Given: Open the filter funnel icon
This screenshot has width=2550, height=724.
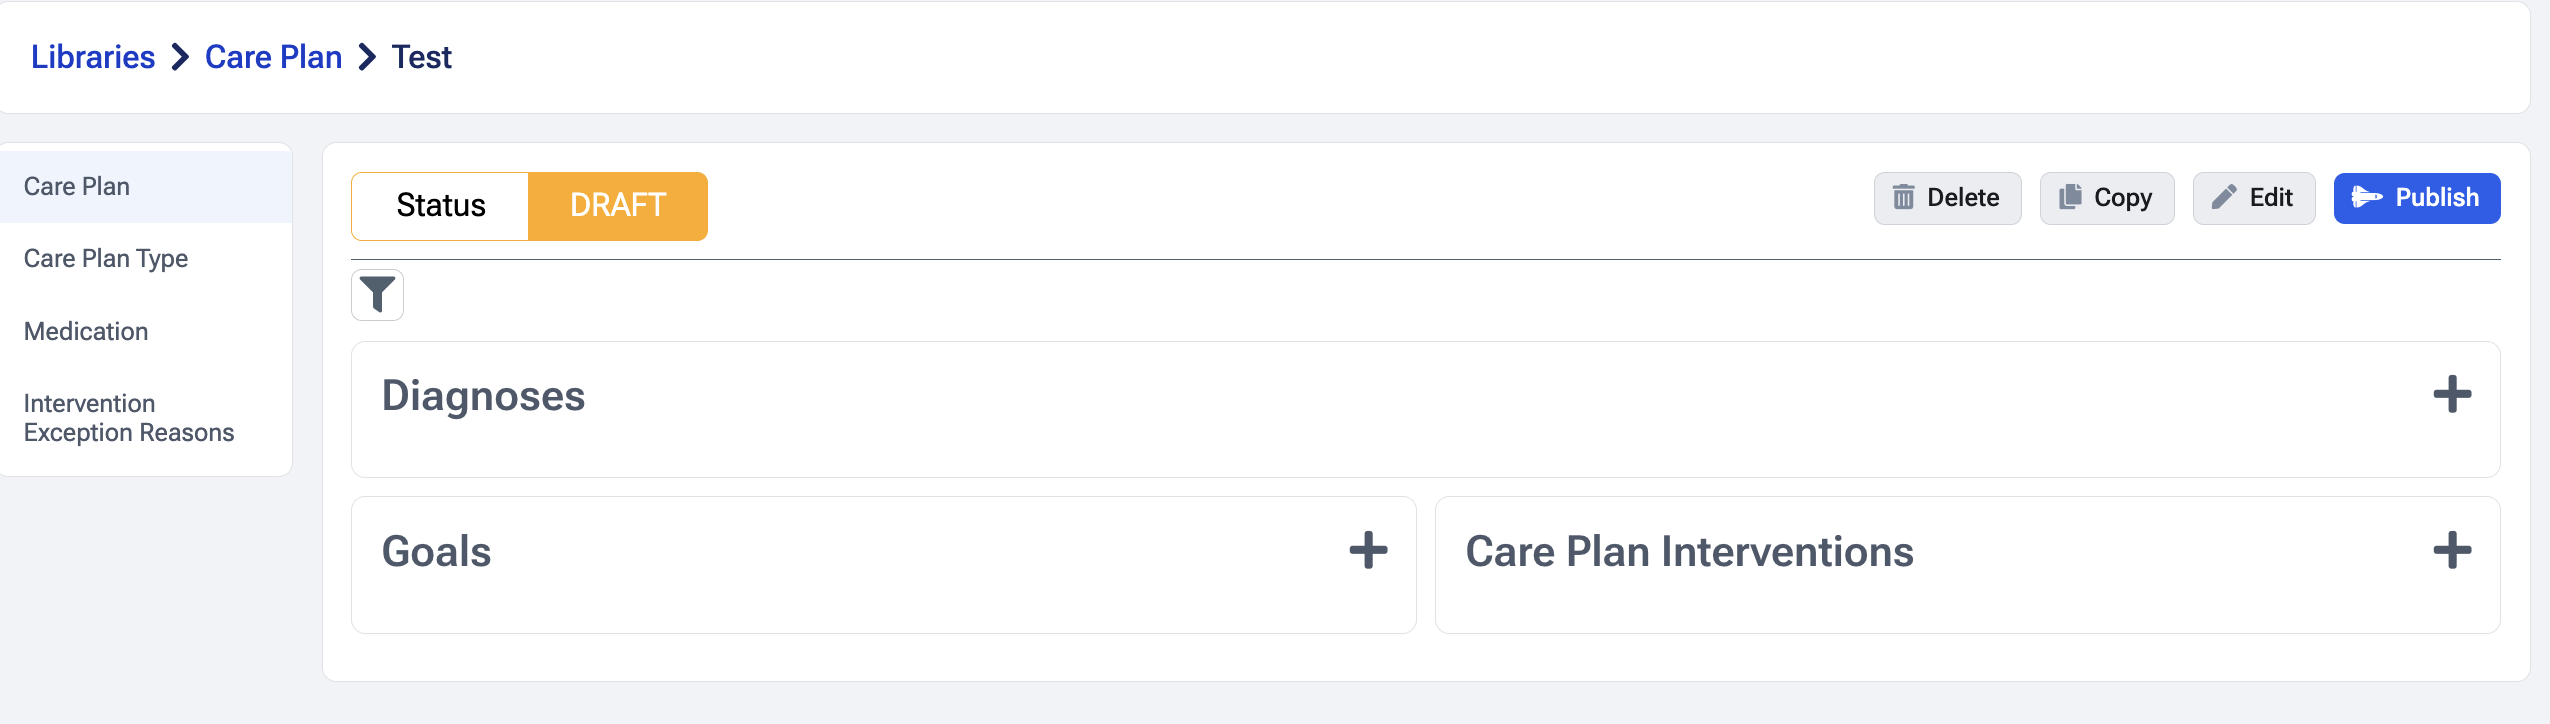Looking at the screenshot, I should (377, 295).
